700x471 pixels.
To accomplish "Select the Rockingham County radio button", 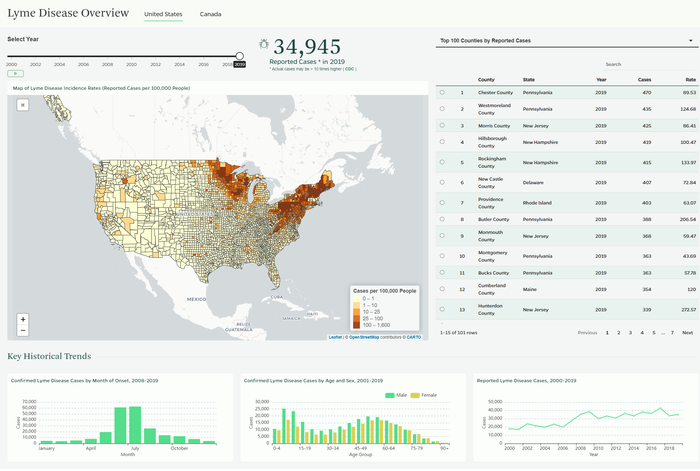I will point(442,162).
